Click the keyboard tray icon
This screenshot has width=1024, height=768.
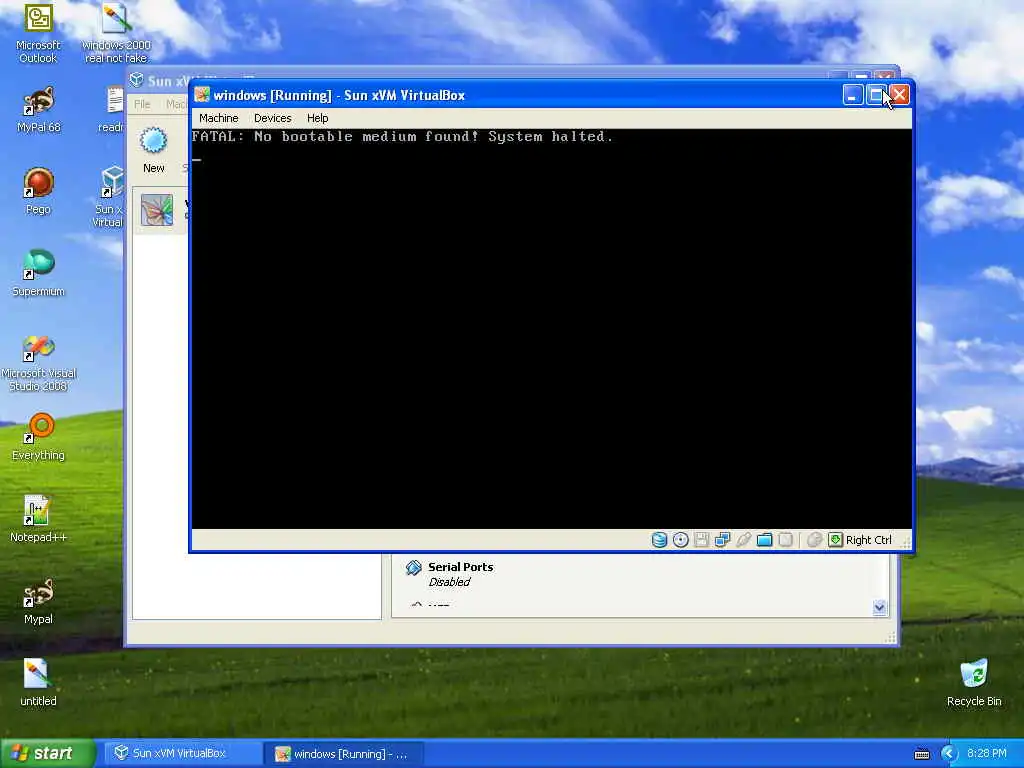(x=921, y=754)
